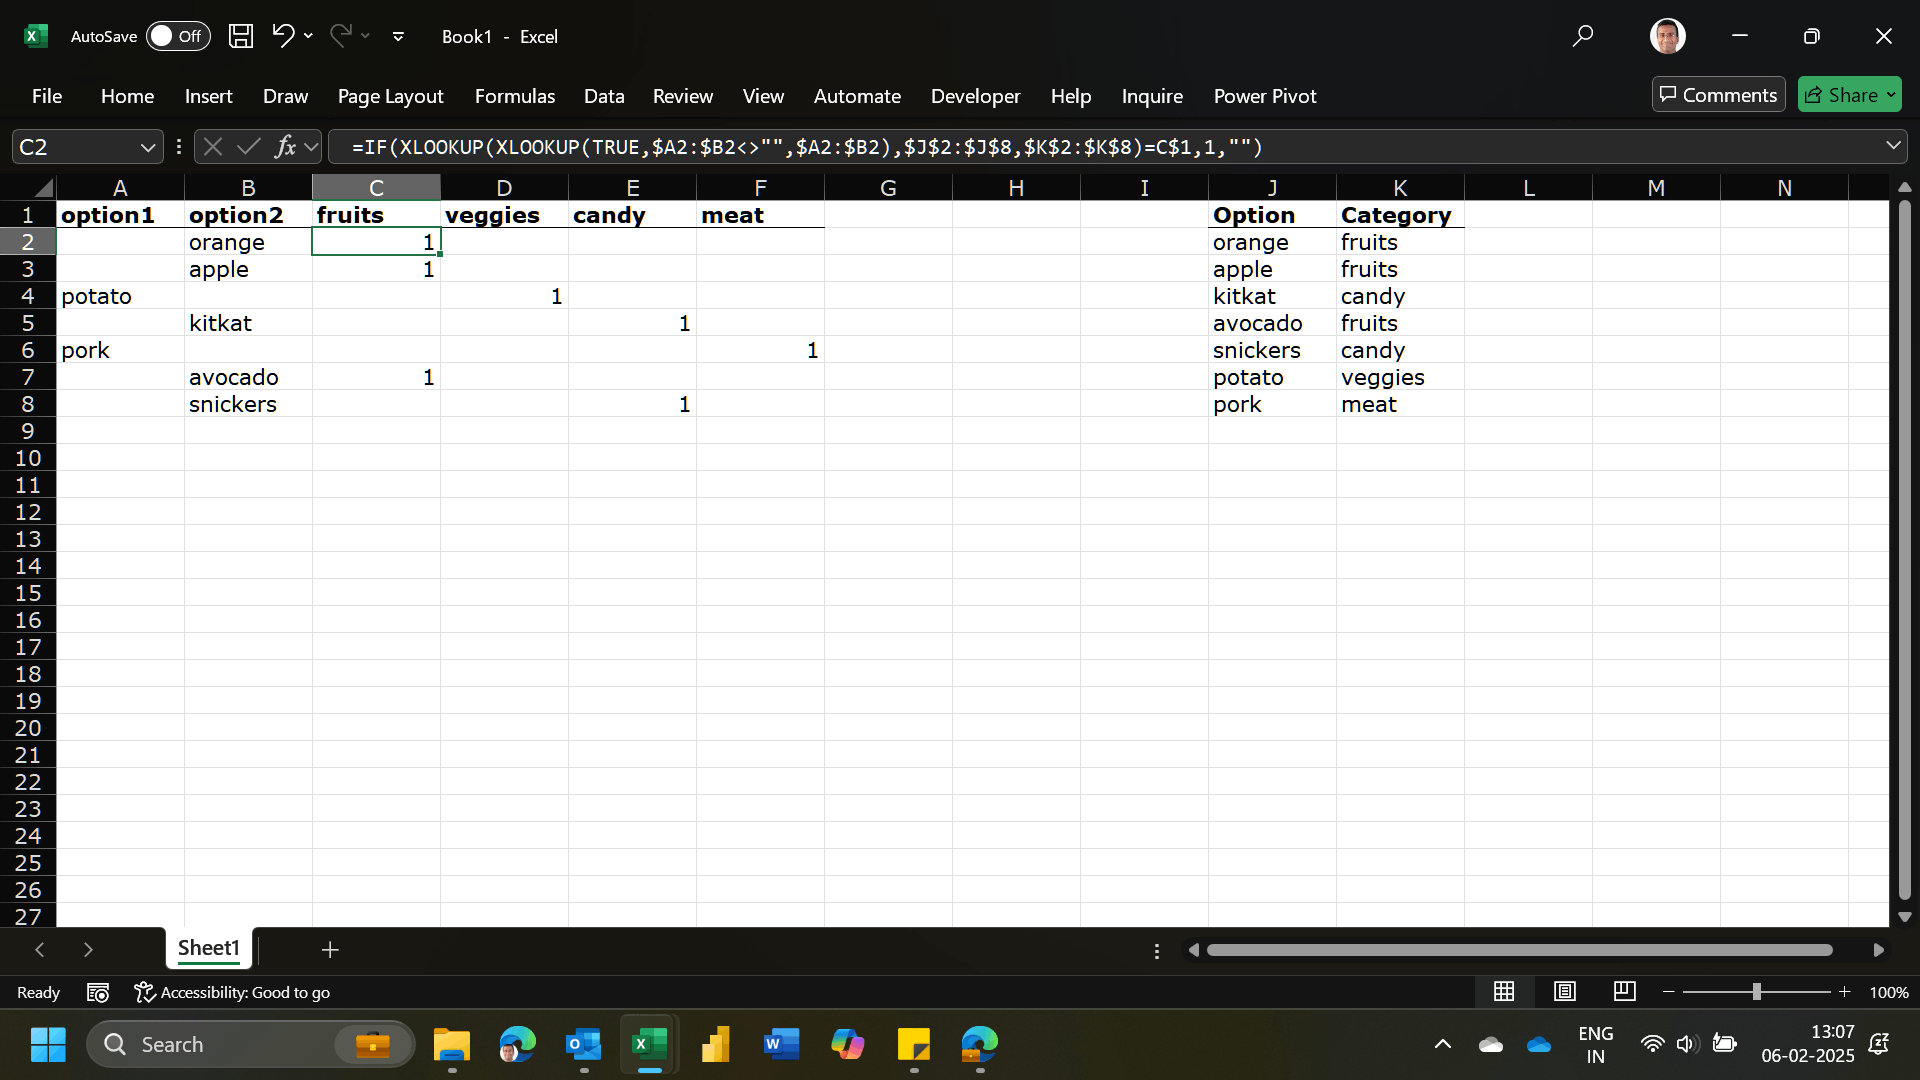
Task: Click the vertical scrollbar thumb
Action: pyautogui.click(x=1904, y=550)
